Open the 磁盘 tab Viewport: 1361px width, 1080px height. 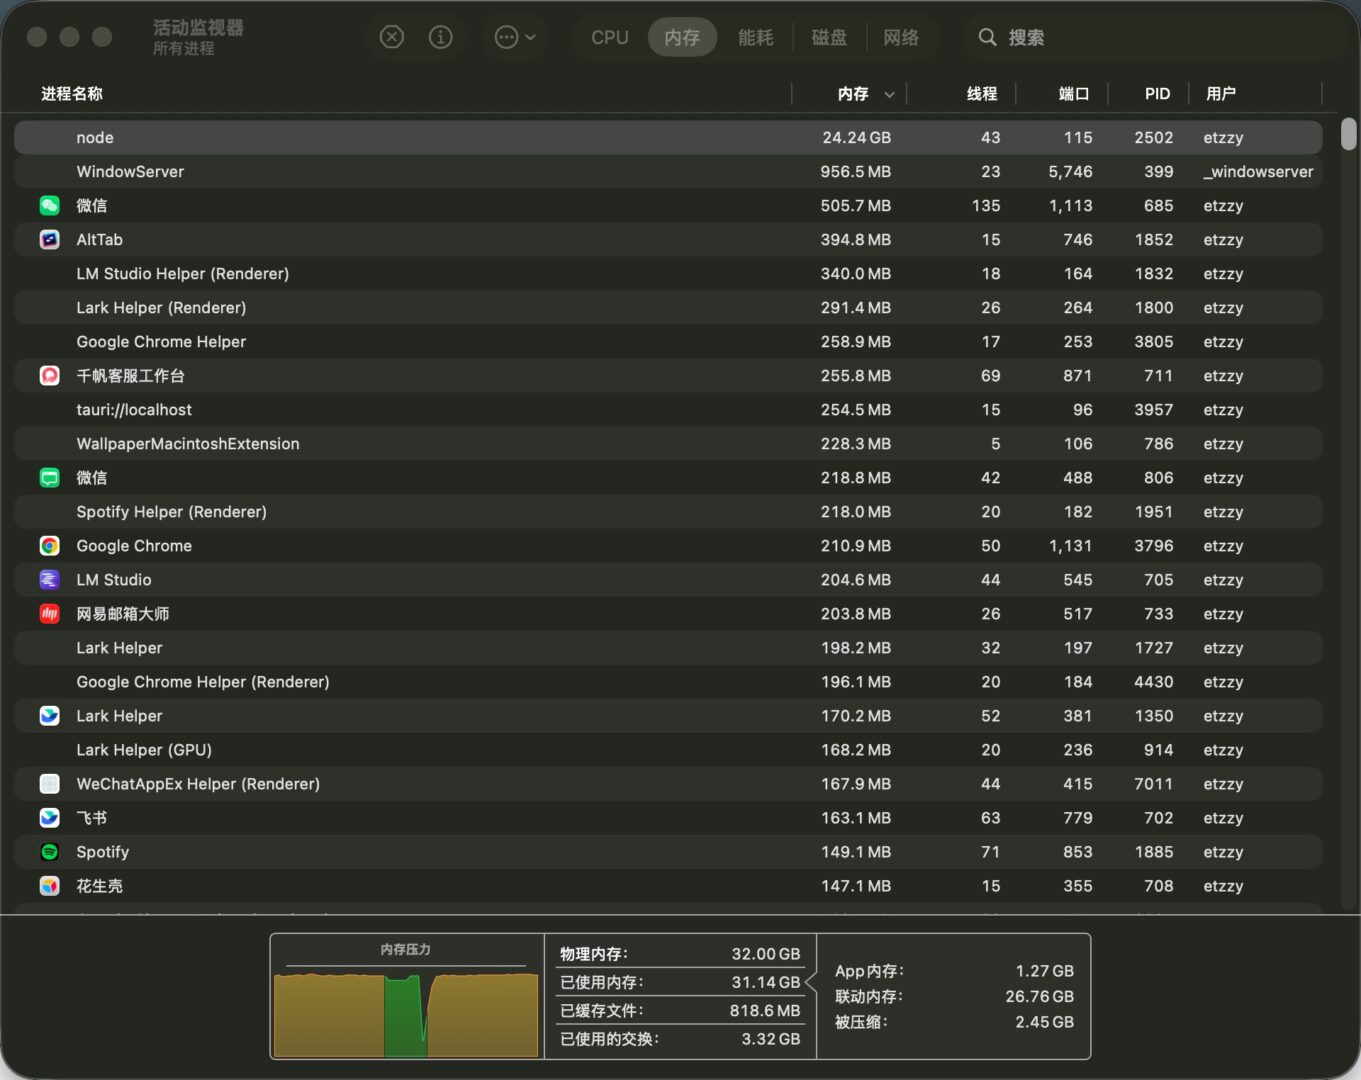click(828, 37)
